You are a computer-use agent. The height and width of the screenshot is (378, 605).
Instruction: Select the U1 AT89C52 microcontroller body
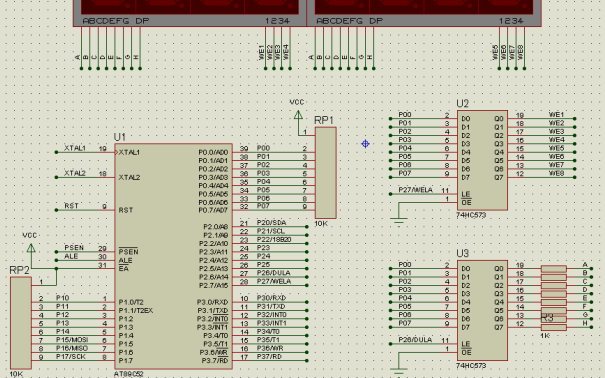pos(173,256)
